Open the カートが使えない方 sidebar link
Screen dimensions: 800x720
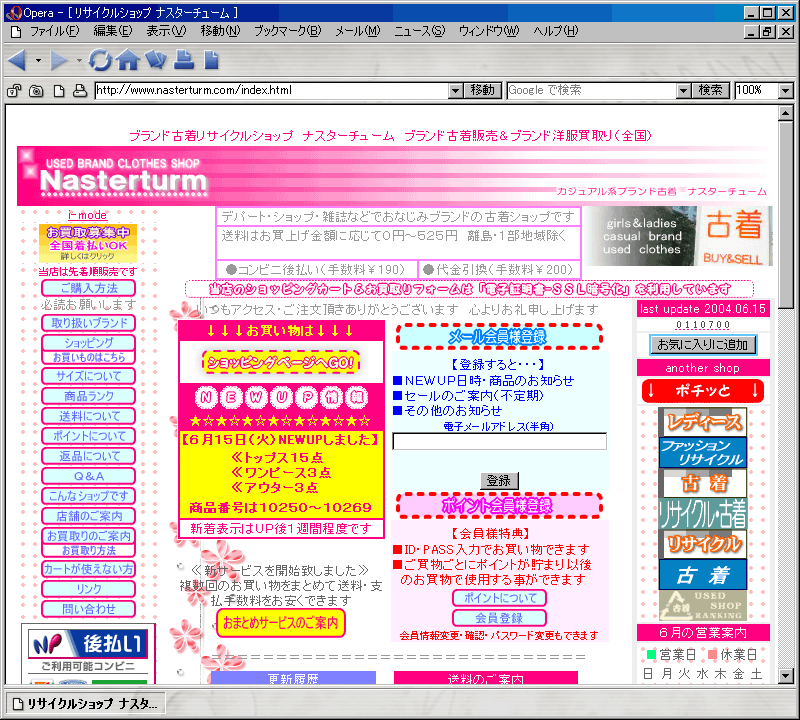click(x=88, y=569)
